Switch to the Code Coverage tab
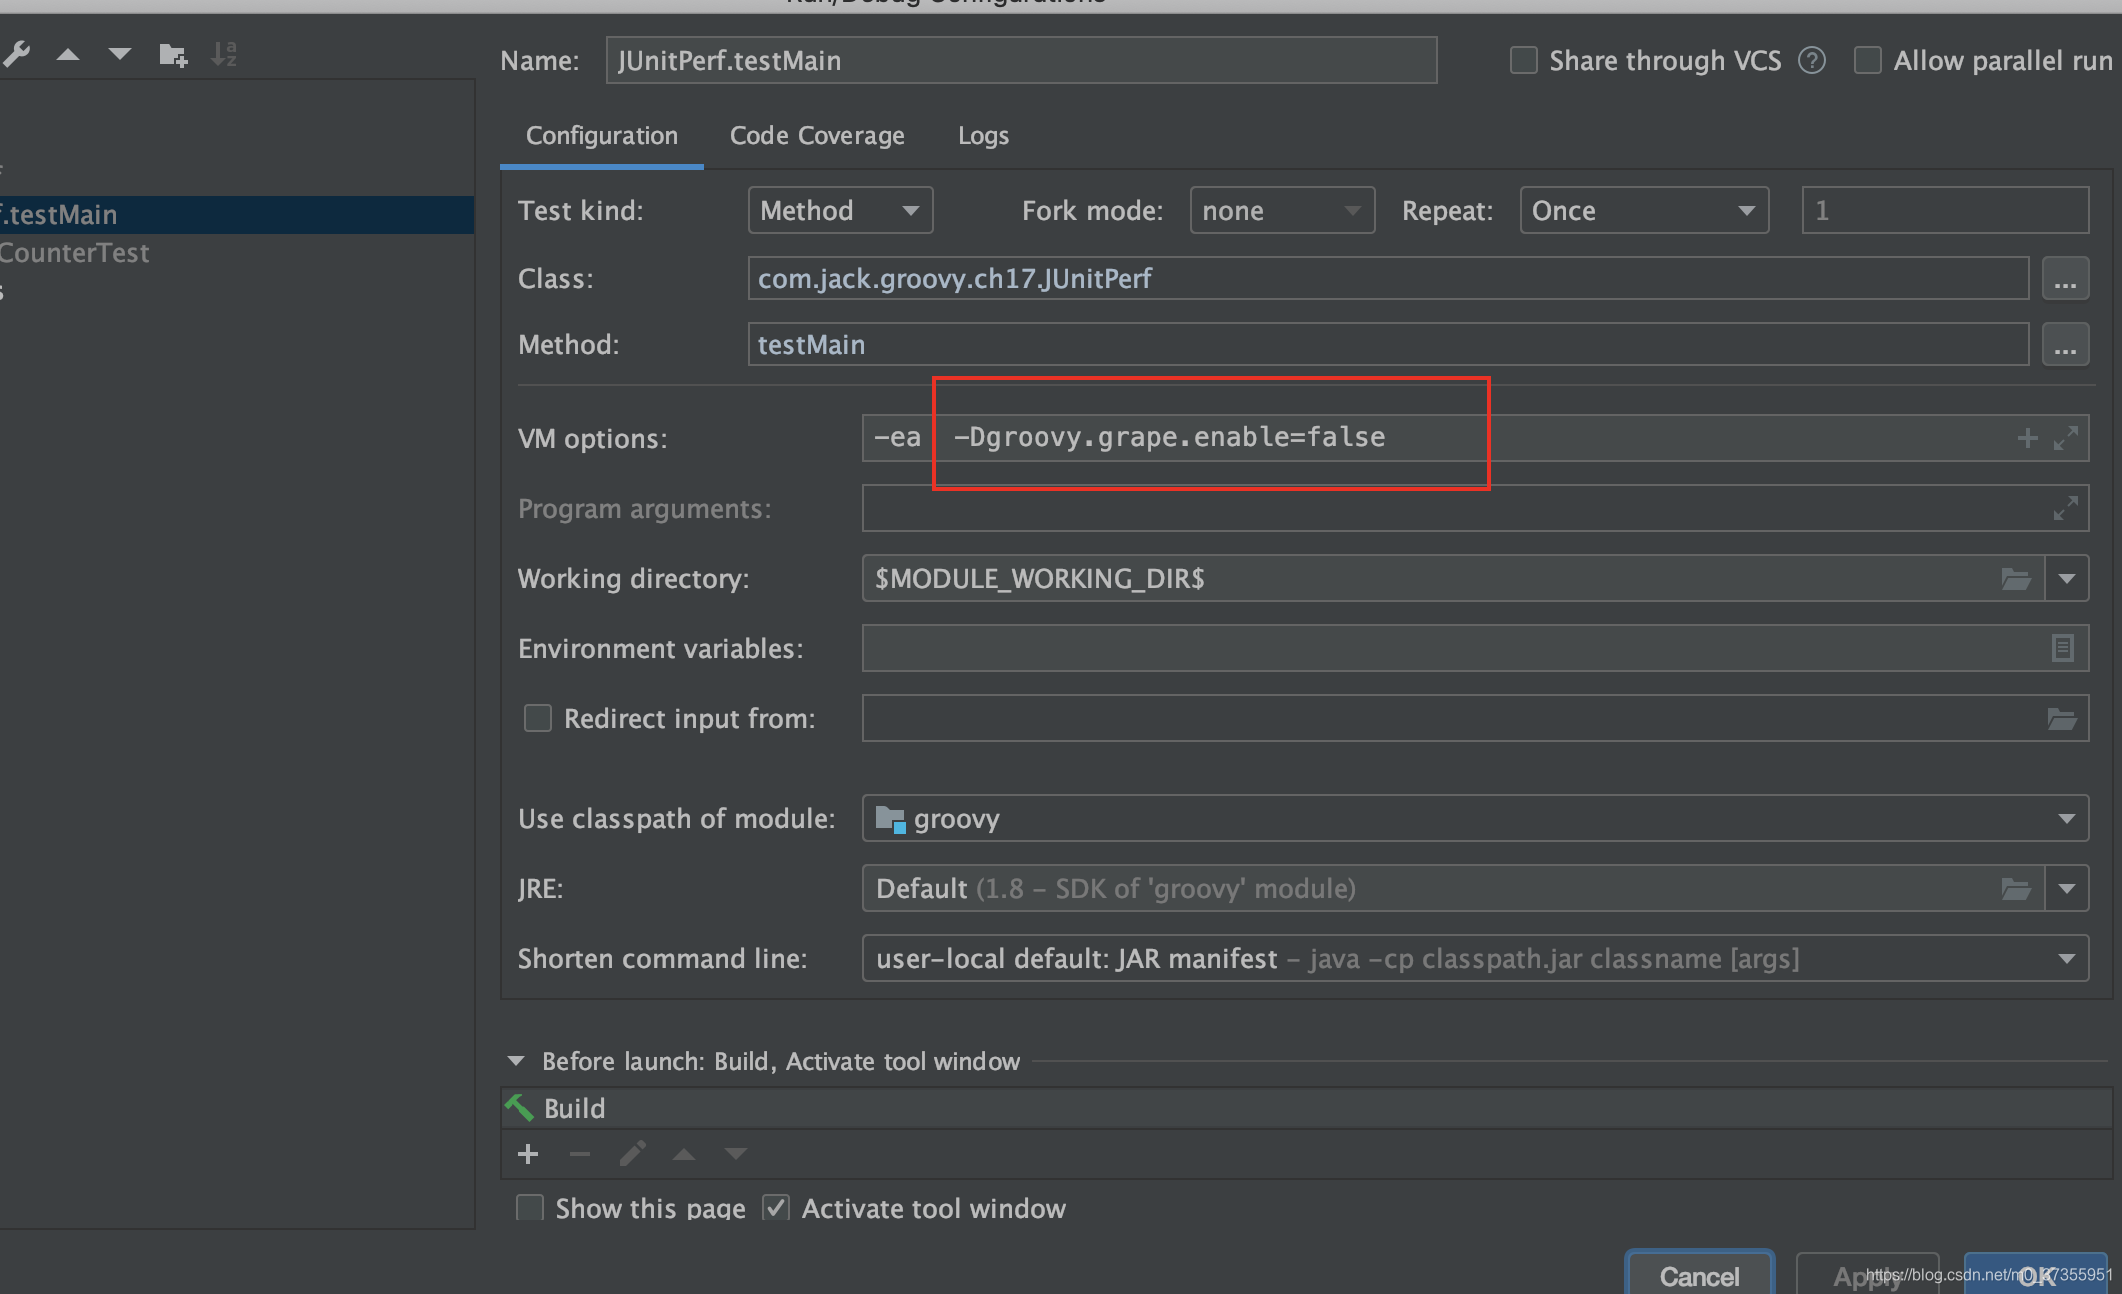 pyautogui.click(x=817, y=136)
